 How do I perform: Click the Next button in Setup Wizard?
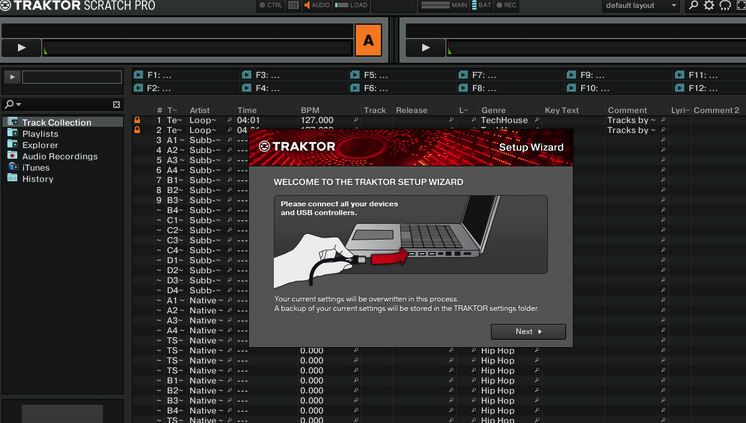(x=528, y=332)
